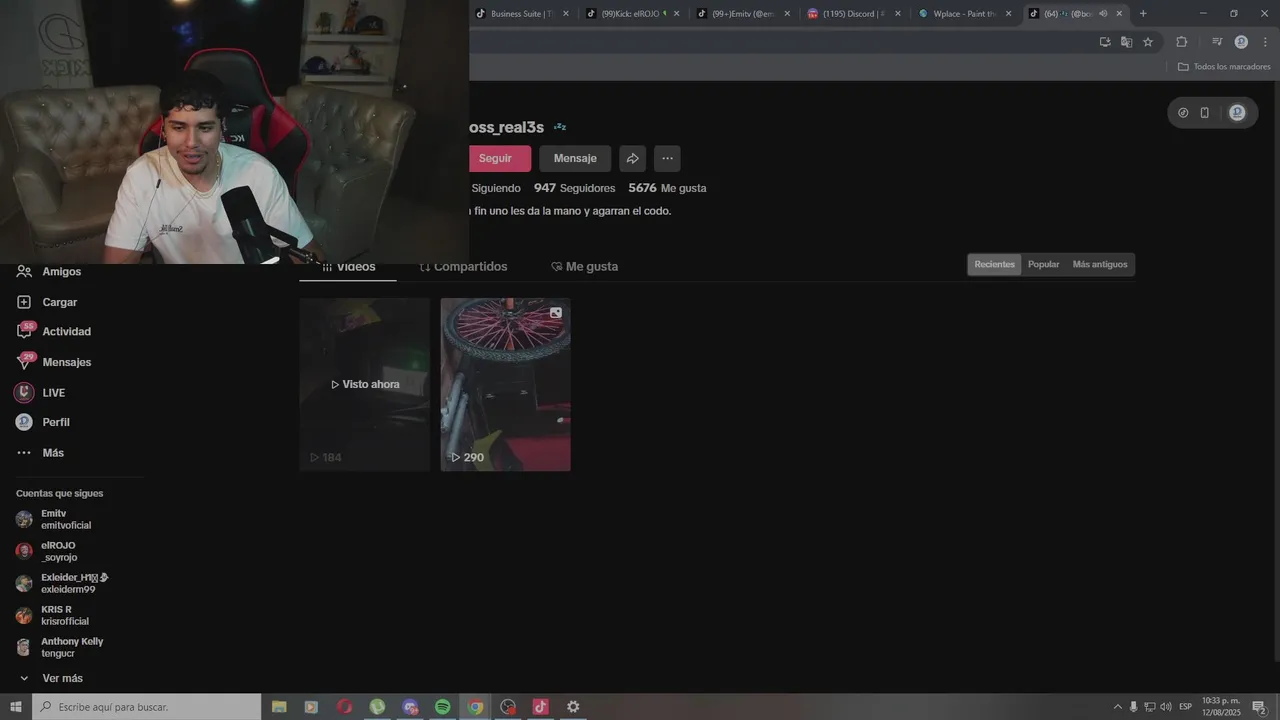Viewport: 1280px width, 720px height.
Task: Click the star bookmark icon in address bar
Action: coord(1148,42)
